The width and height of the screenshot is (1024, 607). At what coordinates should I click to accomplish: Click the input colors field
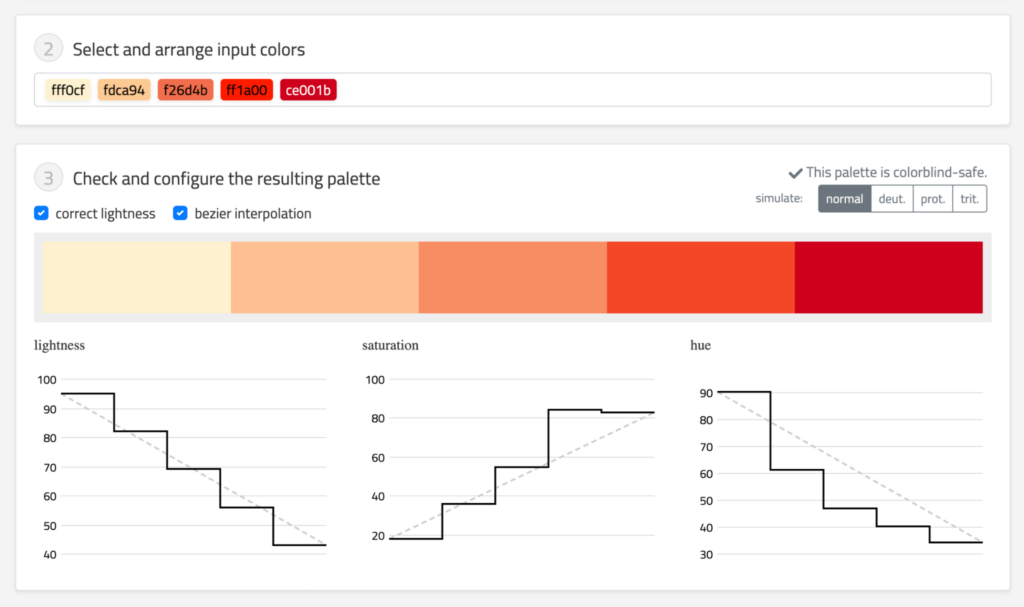click(600, 89)
